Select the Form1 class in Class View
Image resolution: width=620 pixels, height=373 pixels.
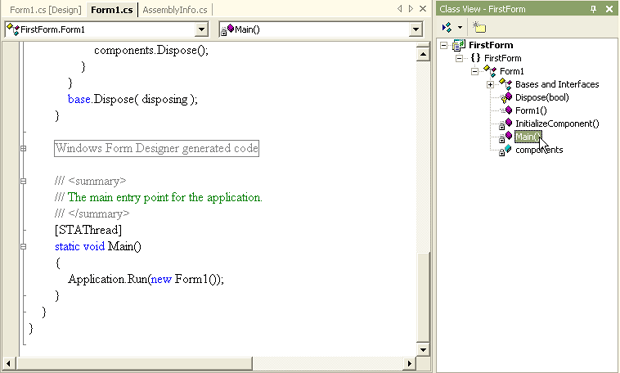pyautogui.click(x=512, y=71)
